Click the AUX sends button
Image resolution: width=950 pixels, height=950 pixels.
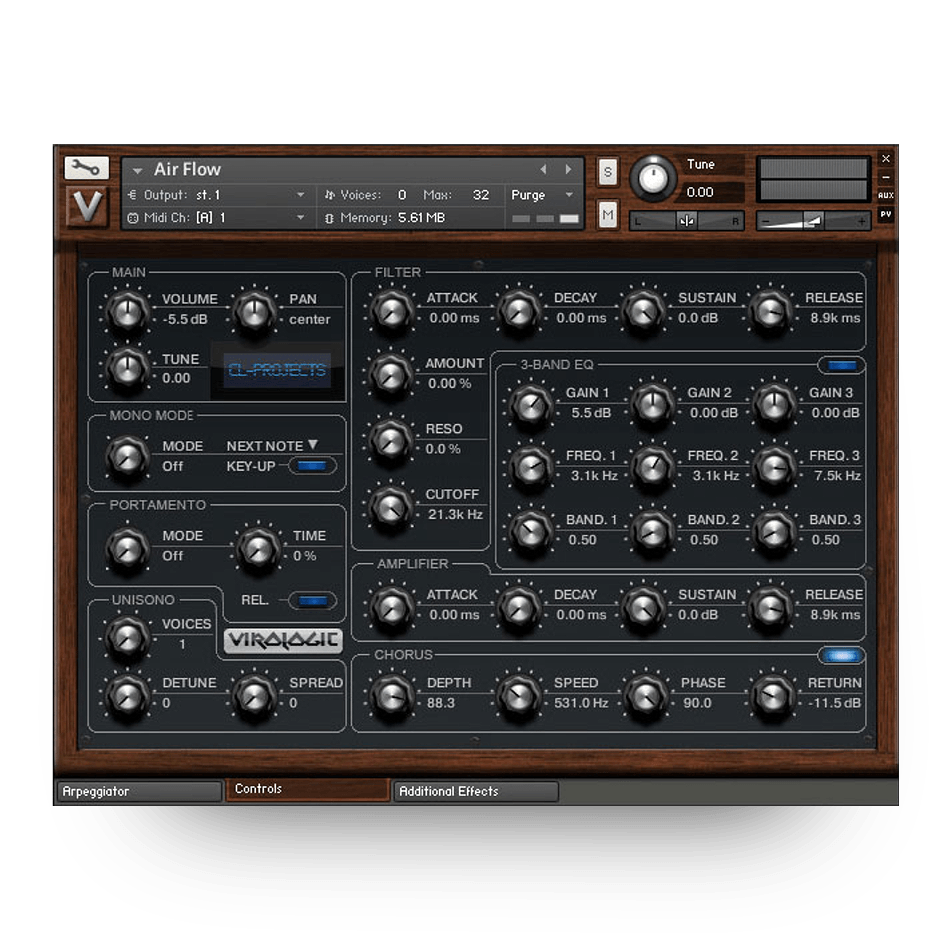pos(885,195)
